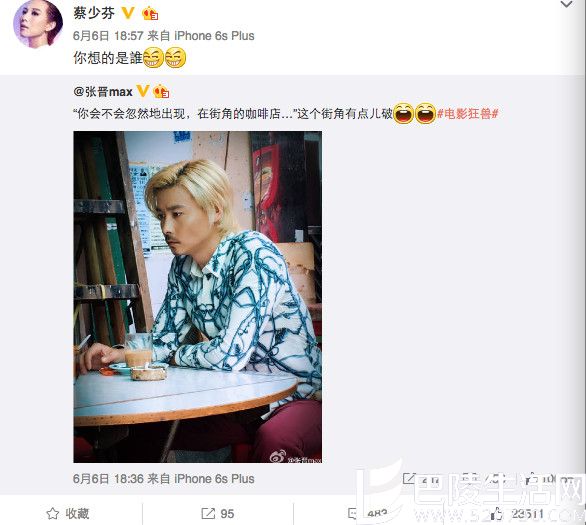The width and height of the screenshot is (586, 525).
Task: Click the repost icon of the original post
Action: (409, 479)
